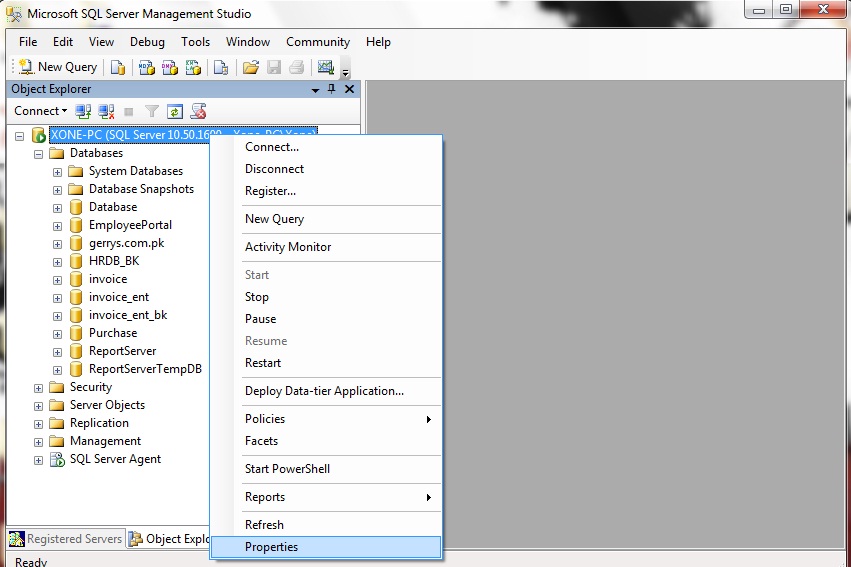This screenshot has width=851, height=567.
Task: Expand the gerrys.com.pk database
Action: [58, 244]
